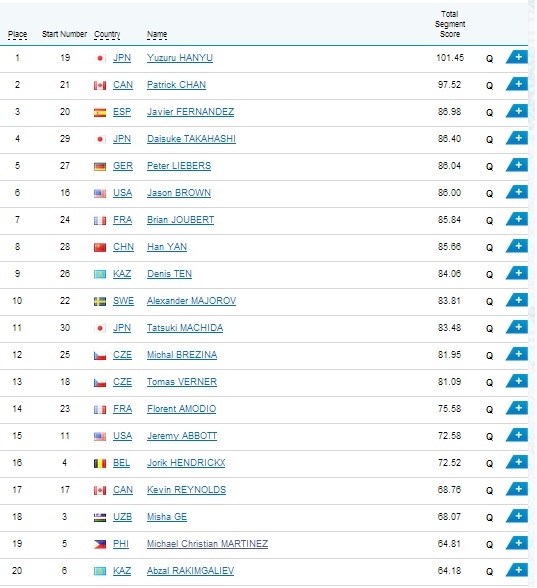Click the German flag icon for Peter LIEBERS
The image size is (537, 588).
100,166
